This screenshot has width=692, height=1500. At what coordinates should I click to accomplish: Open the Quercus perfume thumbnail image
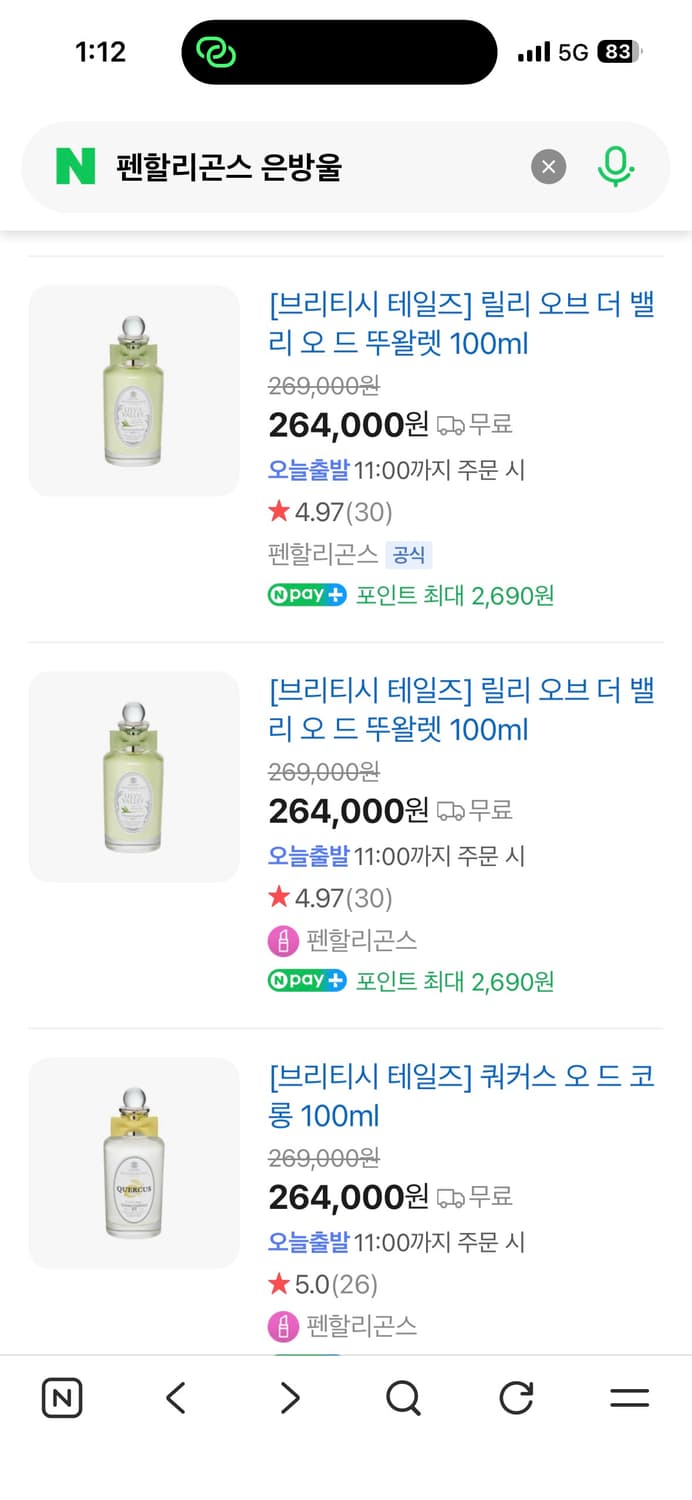pyautogui.click(x=133, y=1163)
